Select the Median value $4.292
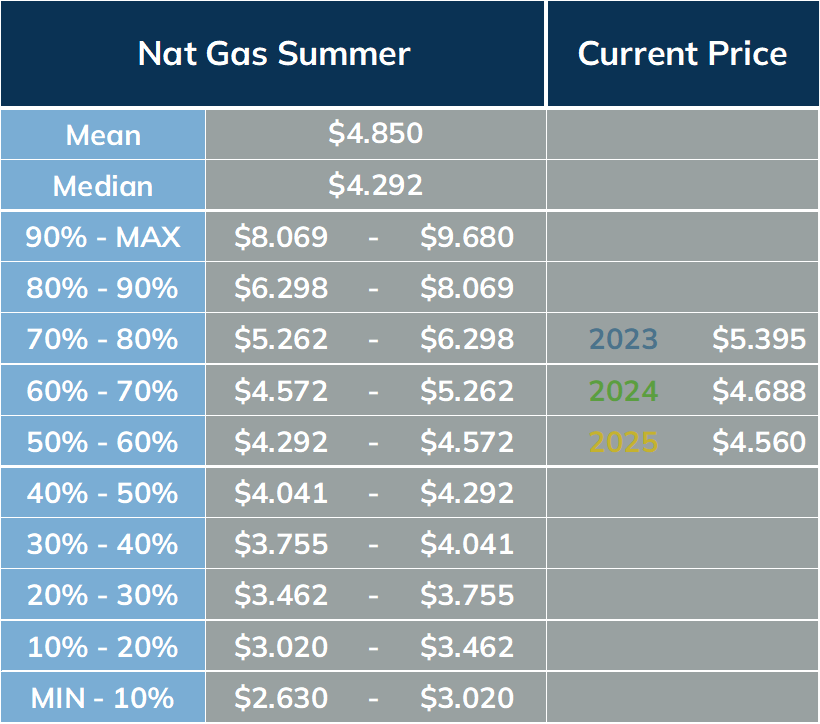The height and width of the screenshot is (724, 820). coord(375,185)
